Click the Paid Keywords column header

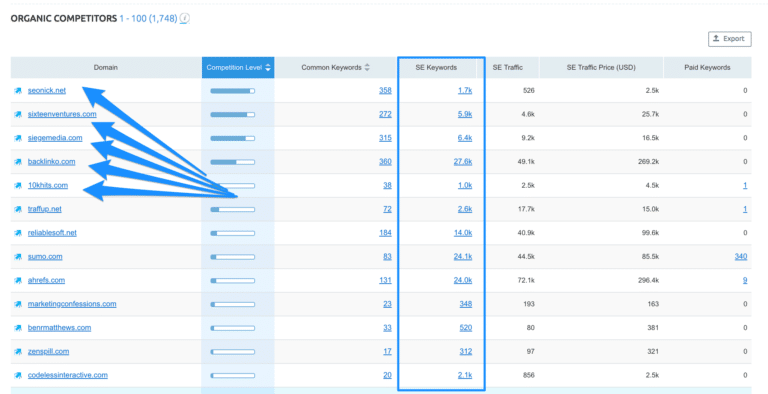point(707,68)
